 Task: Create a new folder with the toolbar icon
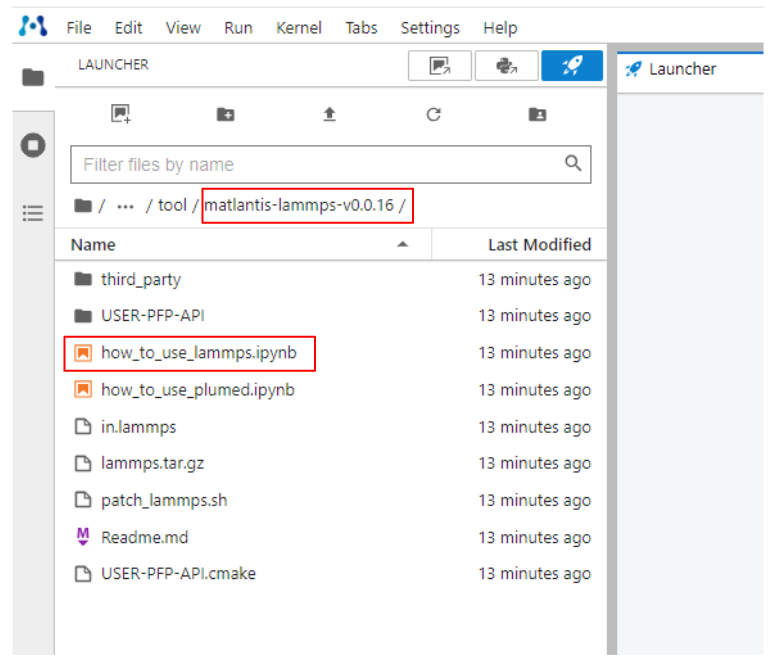(226, 114)
